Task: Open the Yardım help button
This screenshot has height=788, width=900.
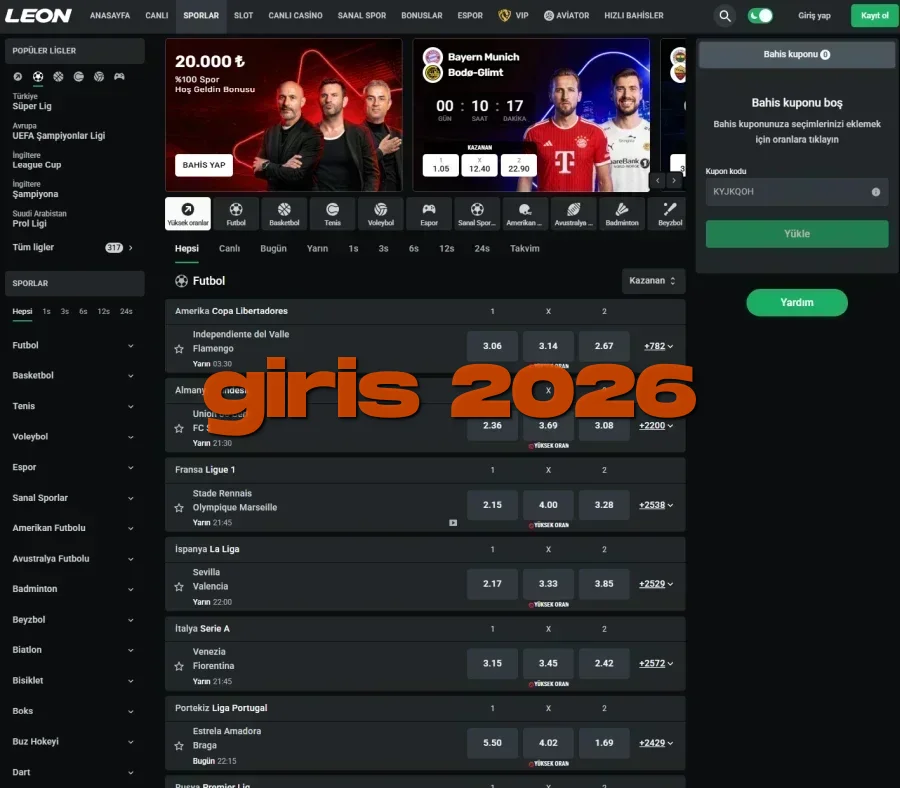Action: (x=797, y=302)
